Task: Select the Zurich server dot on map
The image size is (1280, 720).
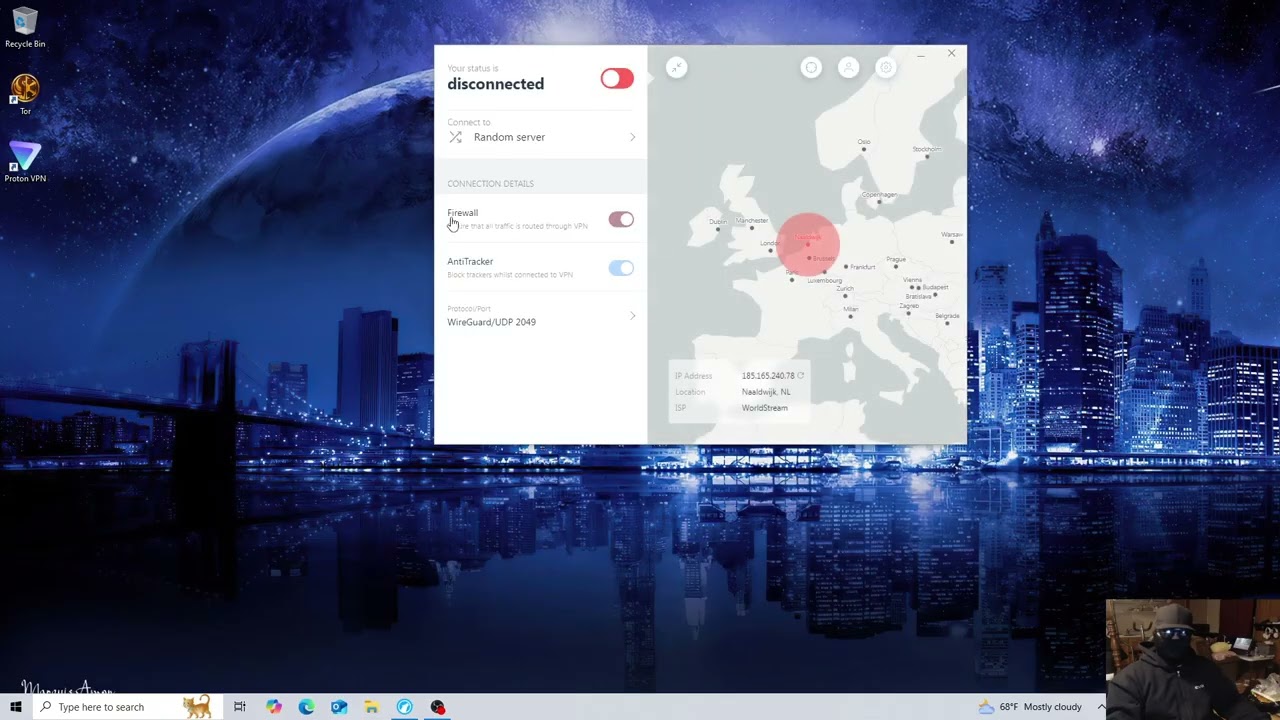Action: [x=845, y=296]
